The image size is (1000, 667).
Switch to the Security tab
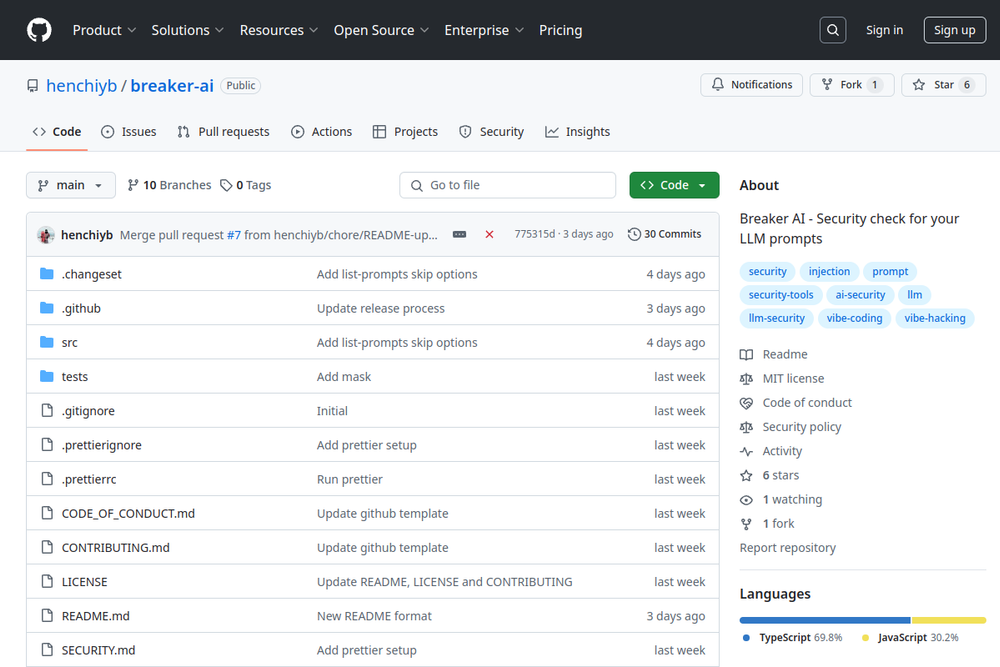pyautogui.click(x=492, y=132)
